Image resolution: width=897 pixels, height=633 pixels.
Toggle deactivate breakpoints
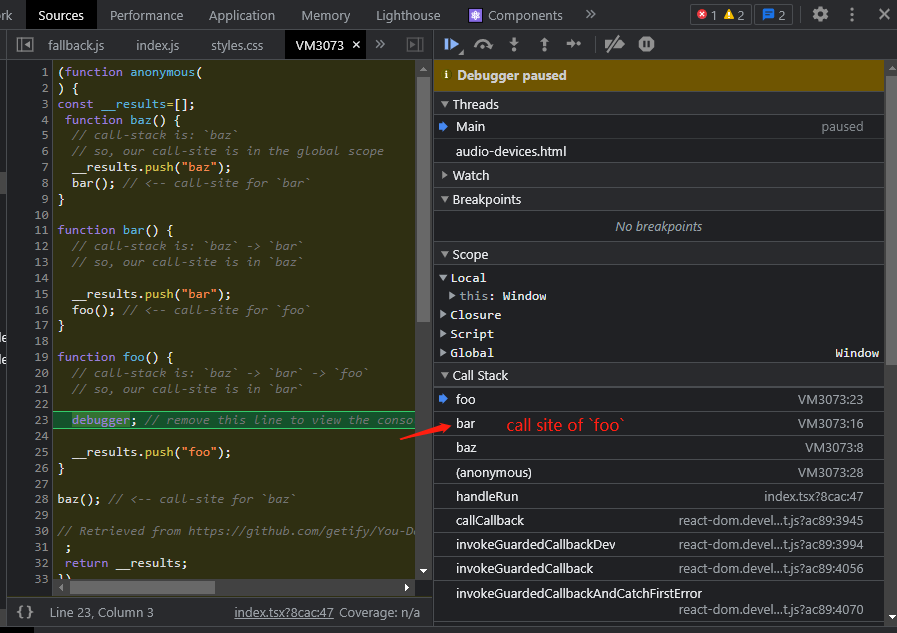615,44
